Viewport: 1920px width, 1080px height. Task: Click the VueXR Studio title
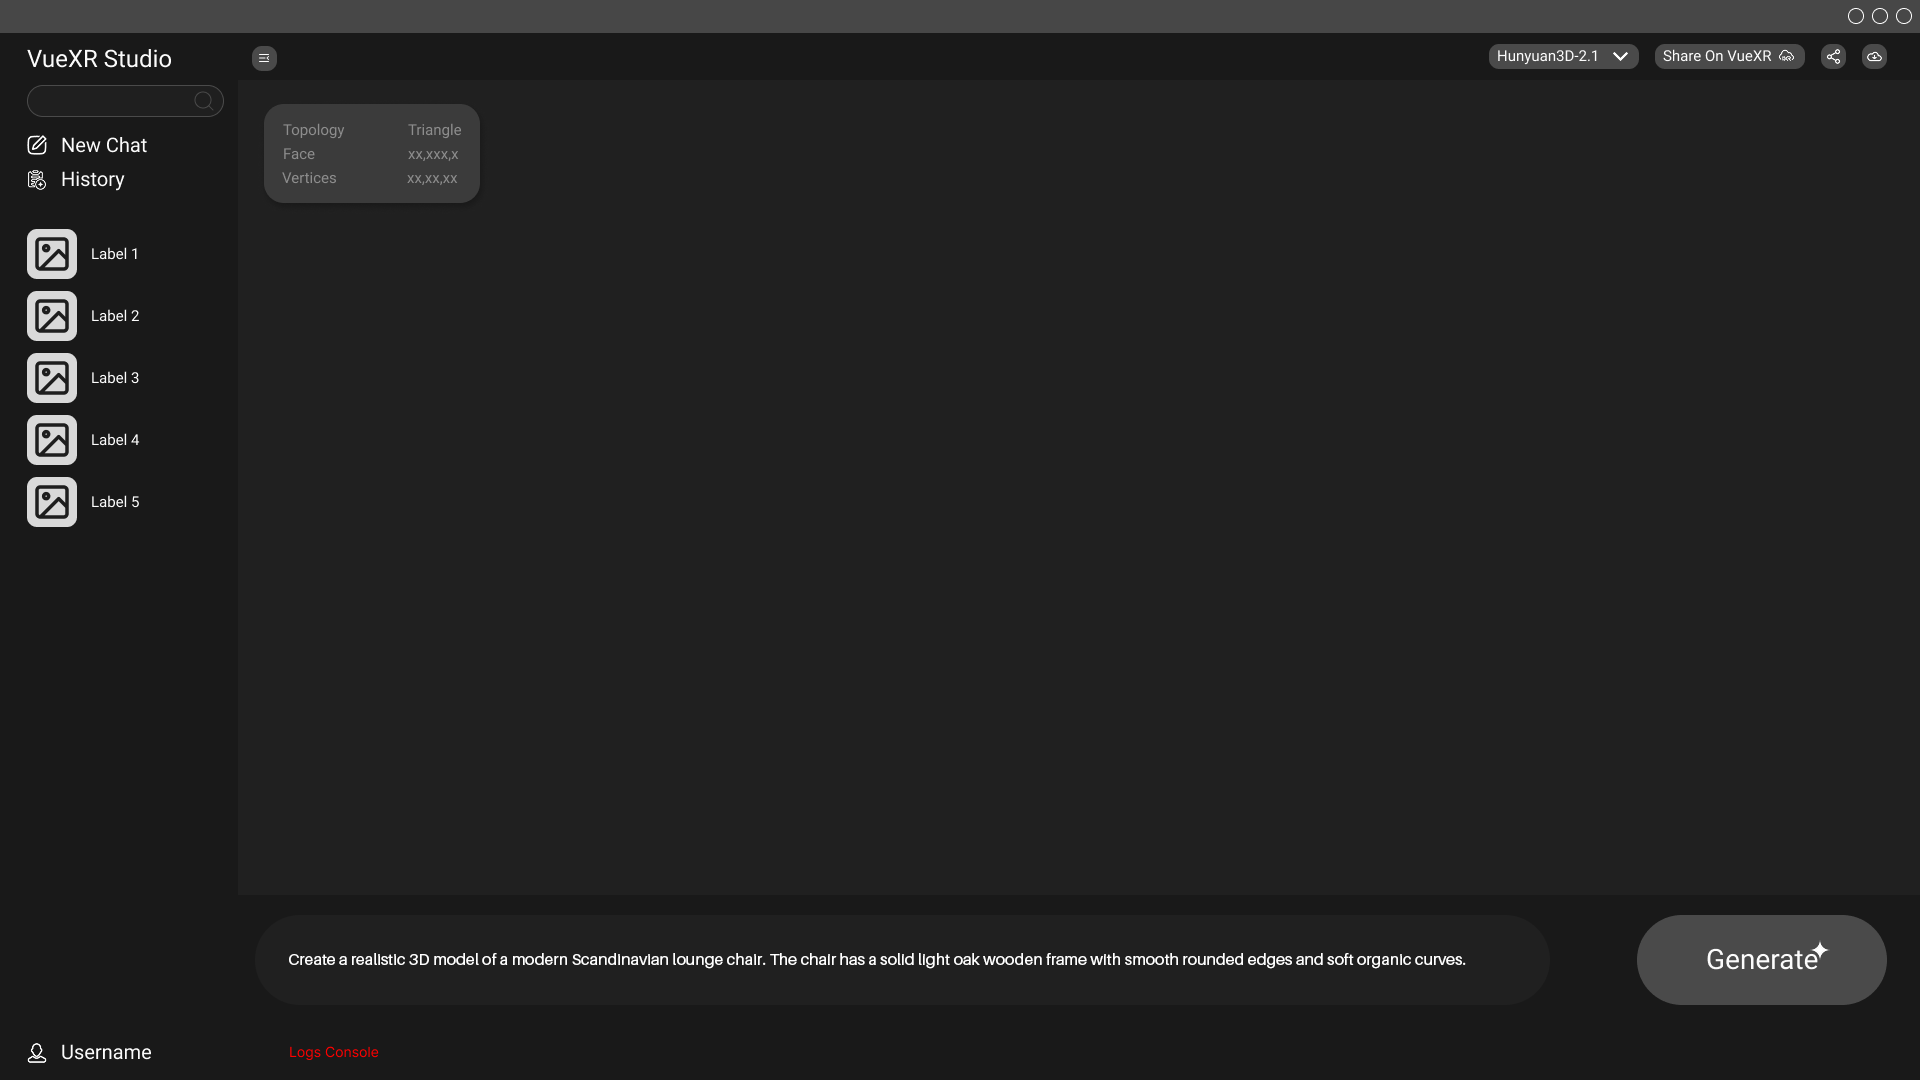[98, 58]
